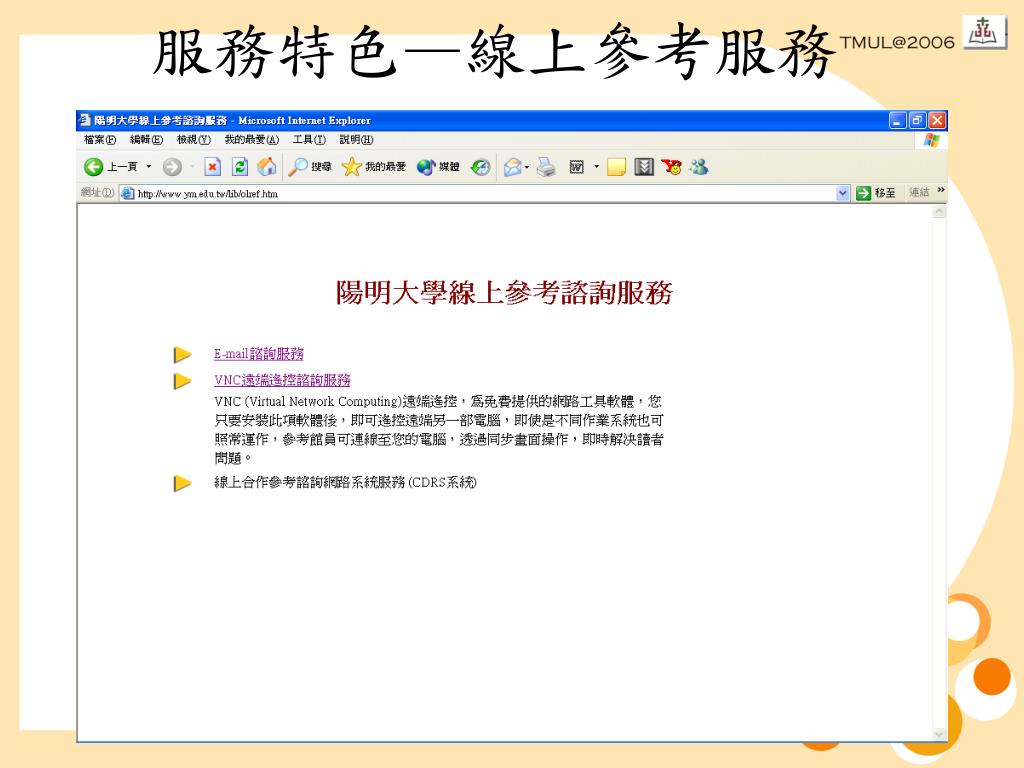
Task: Open the 說明(H) menu
Action: pyautogui.click(x=356, y=140)
